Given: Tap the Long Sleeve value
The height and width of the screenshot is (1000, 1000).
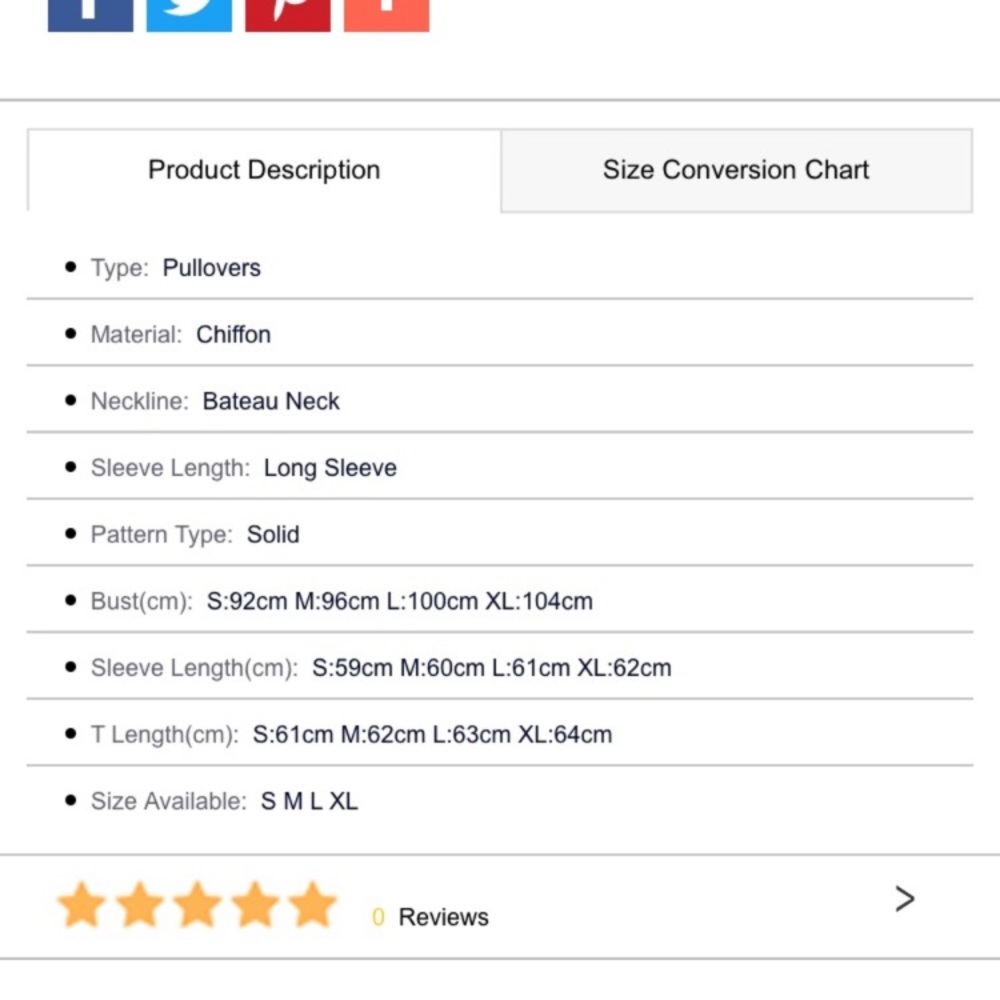Looking at the screenshot, I should coord(330,468).
